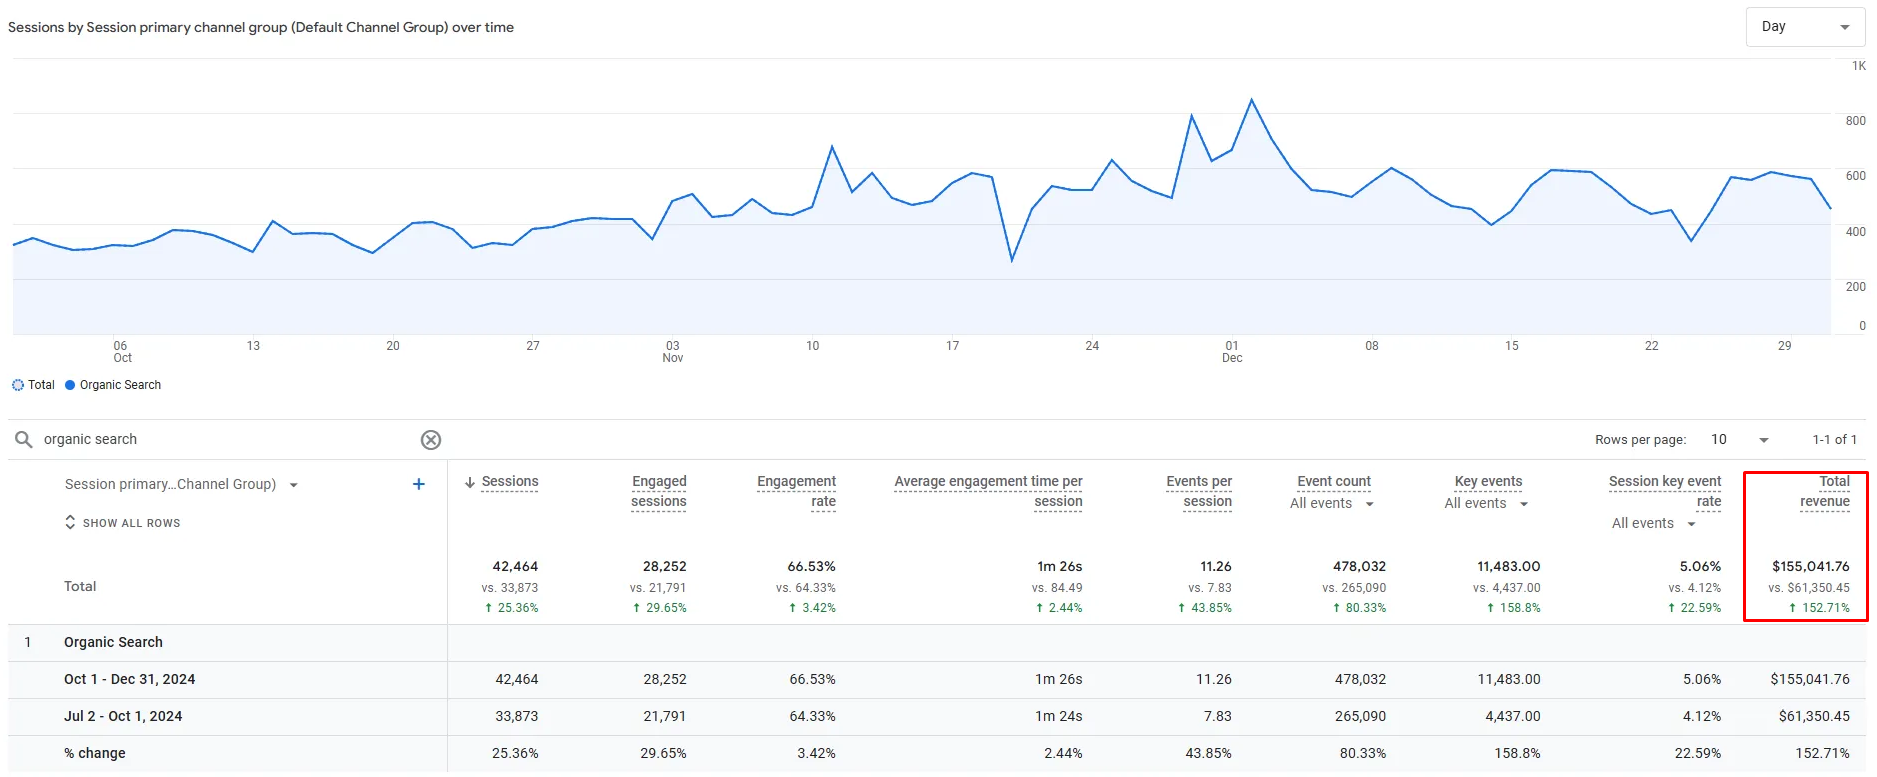Open the Day granularity dropdown
This screenshot has height=777, width=1877.
(x=1805, y=27)
